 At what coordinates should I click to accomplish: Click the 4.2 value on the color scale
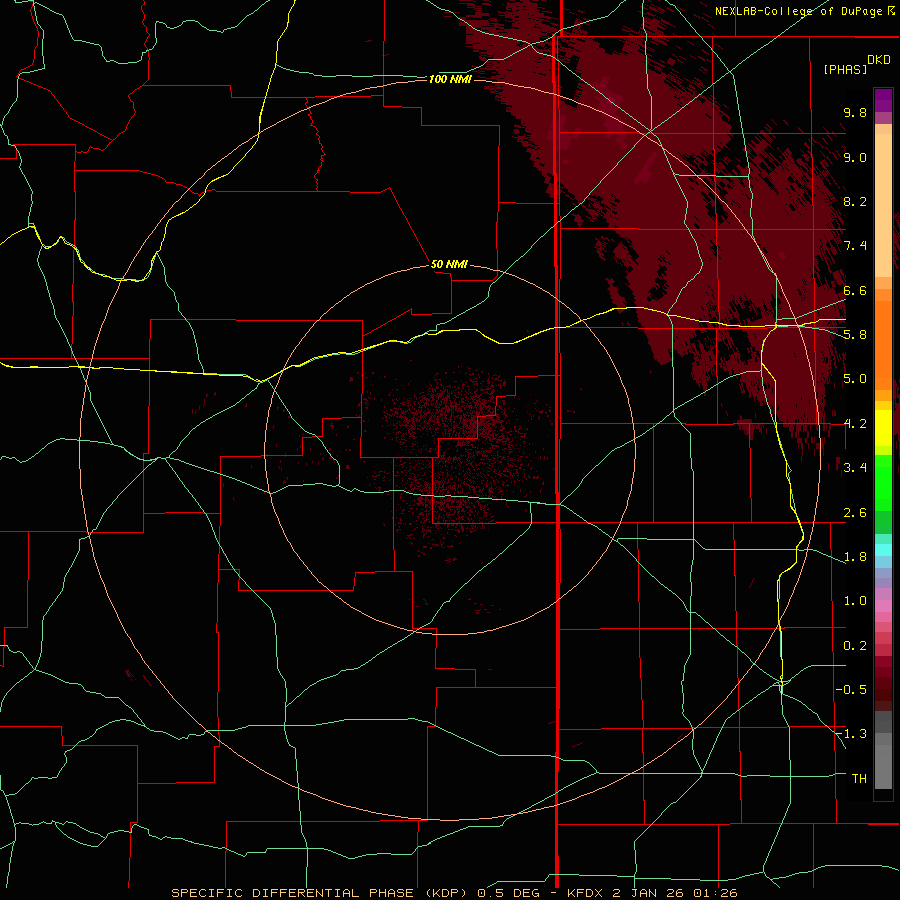855,424
